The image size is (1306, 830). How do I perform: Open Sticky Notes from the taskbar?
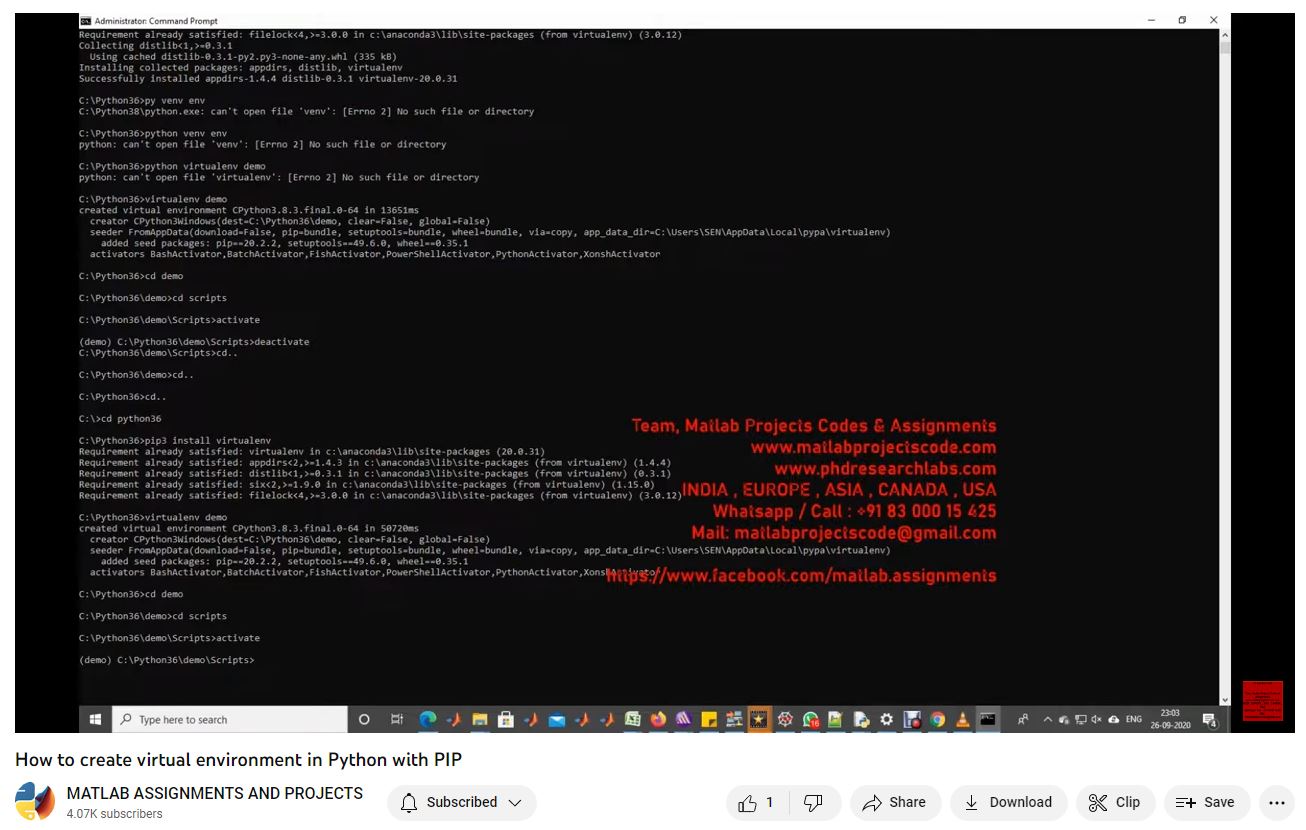click(709, 719)
